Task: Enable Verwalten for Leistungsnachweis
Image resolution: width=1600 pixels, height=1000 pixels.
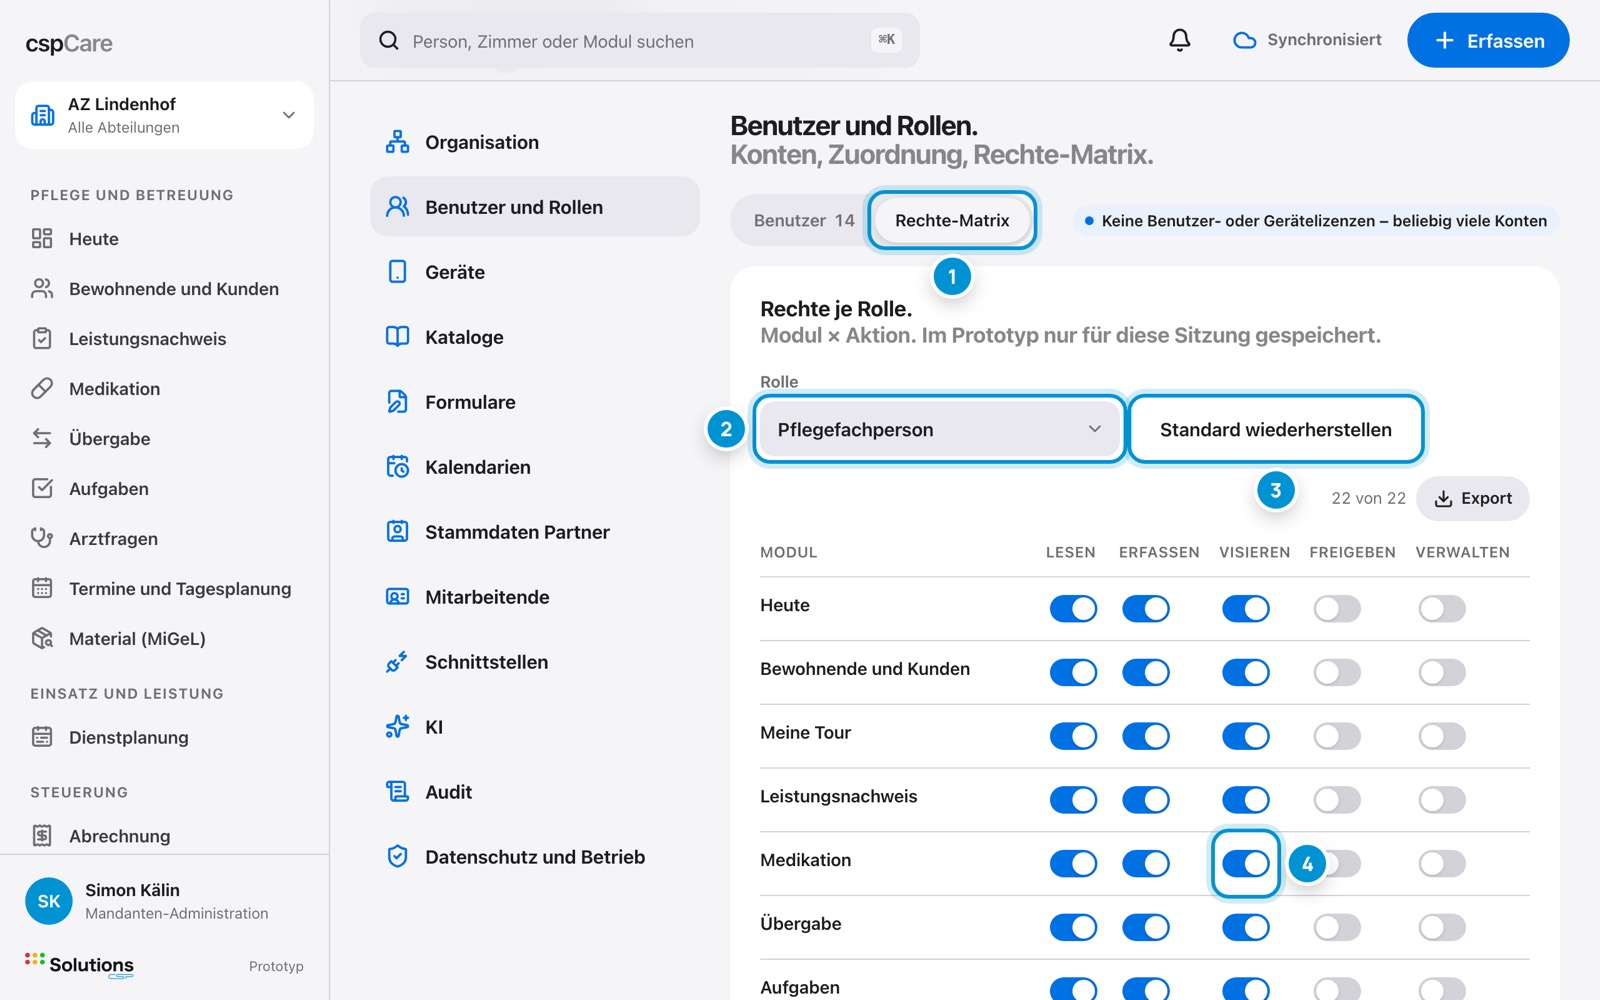Action: point(1442,800)
